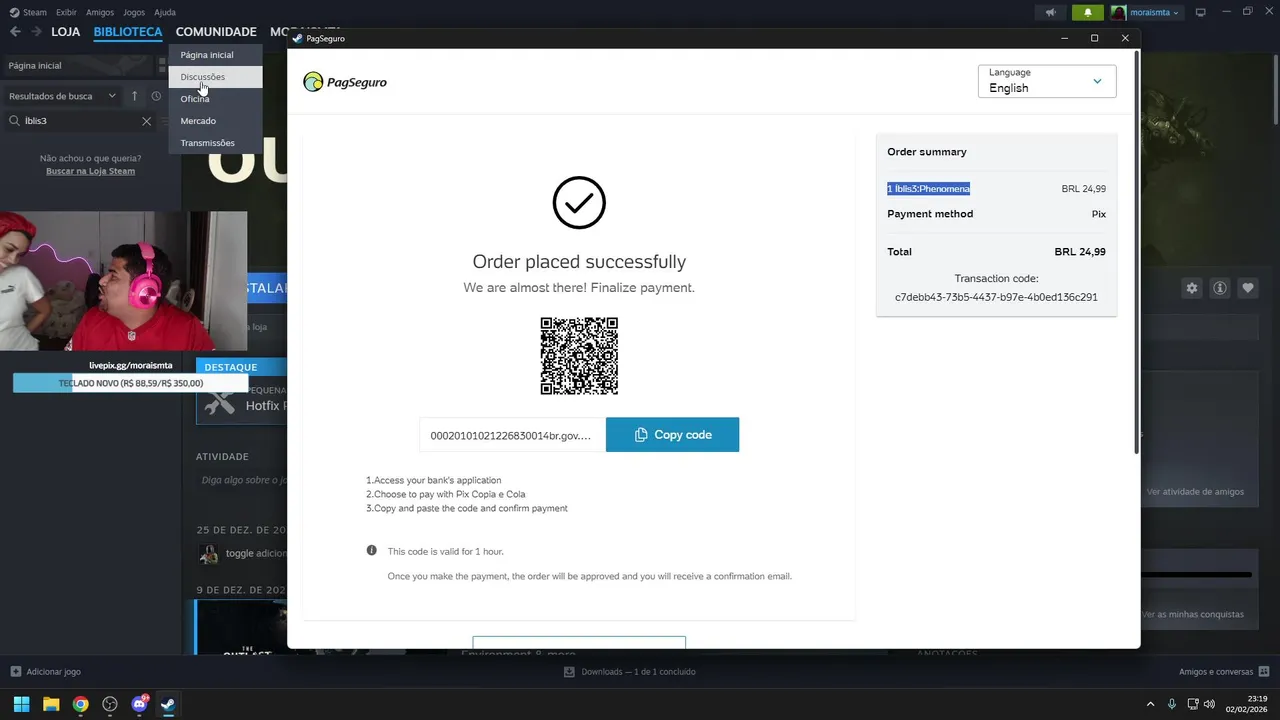
Task: Open the Ajuda menu
Action: (165, 12)
